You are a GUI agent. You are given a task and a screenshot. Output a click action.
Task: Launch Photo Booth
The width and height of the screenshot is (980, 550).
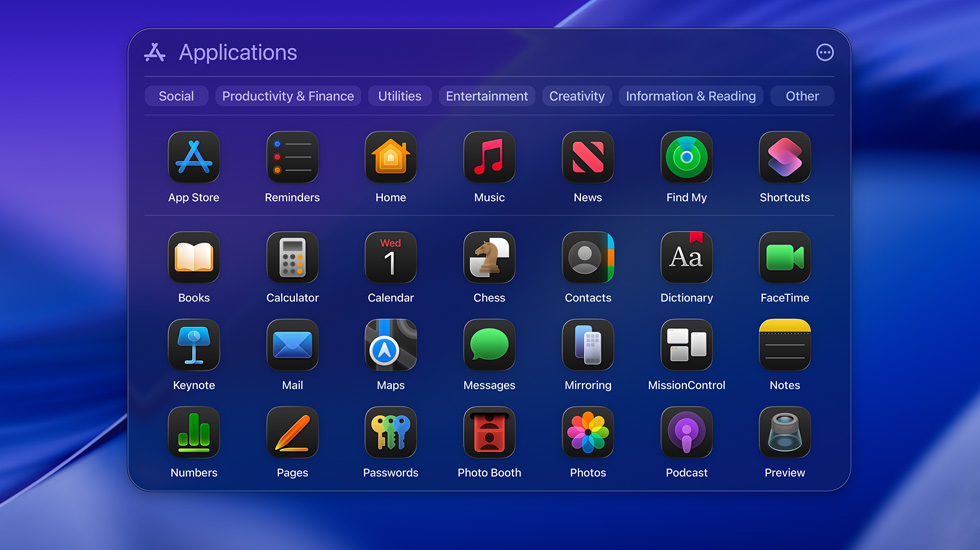[489, 433]
